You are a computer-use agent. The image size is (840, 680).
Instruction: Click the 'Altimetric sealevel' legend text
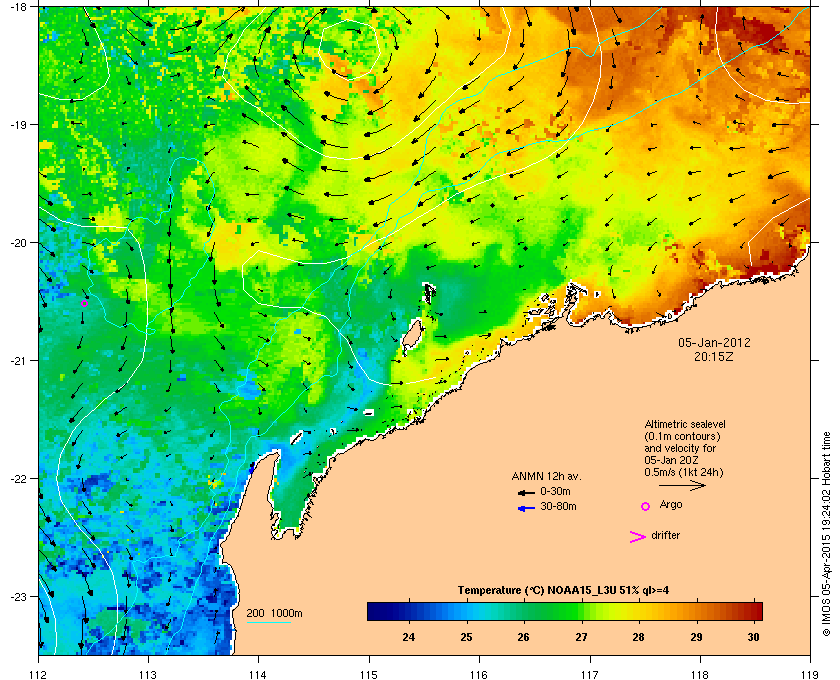click(685, 424)
